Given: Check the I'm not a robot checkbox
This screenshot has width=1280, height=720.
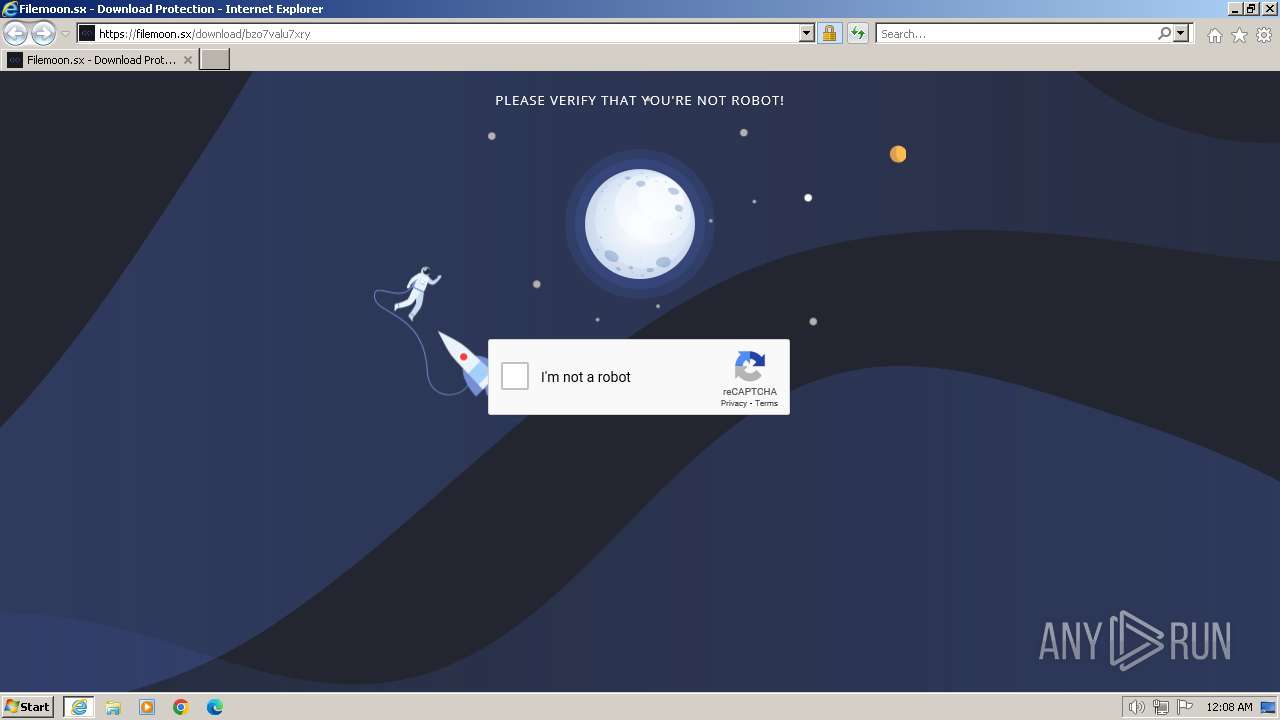Looking at the screenshot, I should coord(515,376).
